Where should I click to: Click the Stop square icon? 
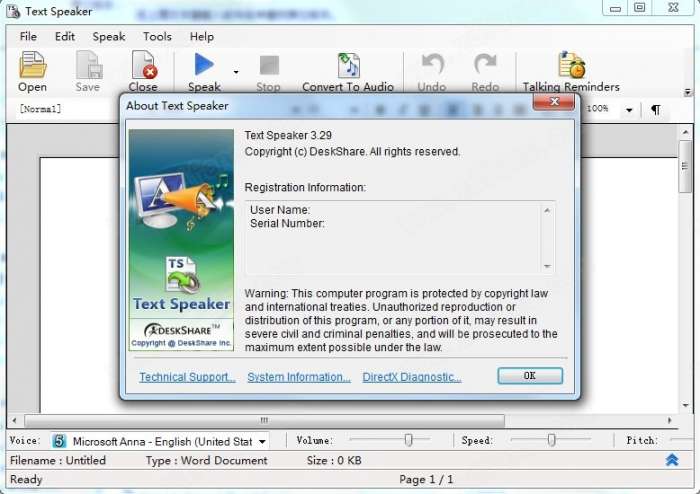click(269, 66)
